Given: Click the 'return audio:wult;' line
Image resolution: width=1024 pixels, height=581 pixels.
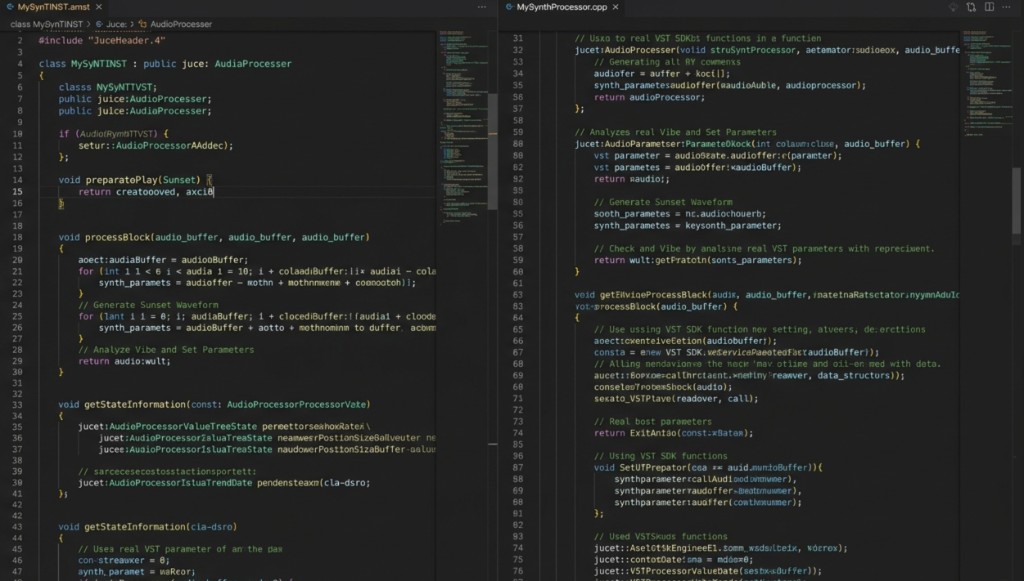Looking at the screenshot, I should [x=124, y=361].
